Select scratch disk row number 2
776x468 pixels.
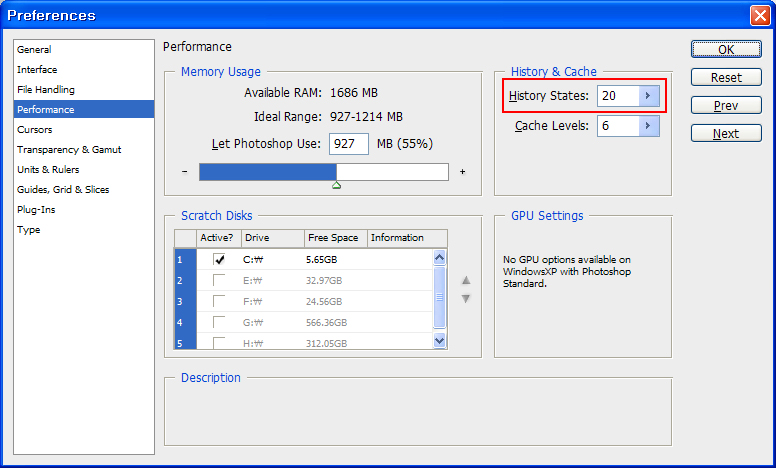(x=186, y=281)
